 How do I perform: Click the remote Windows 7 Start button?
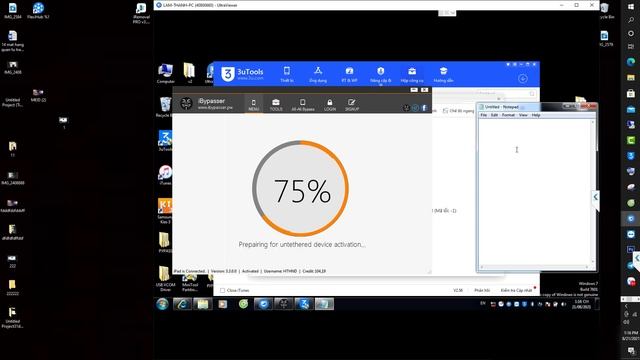162,304
